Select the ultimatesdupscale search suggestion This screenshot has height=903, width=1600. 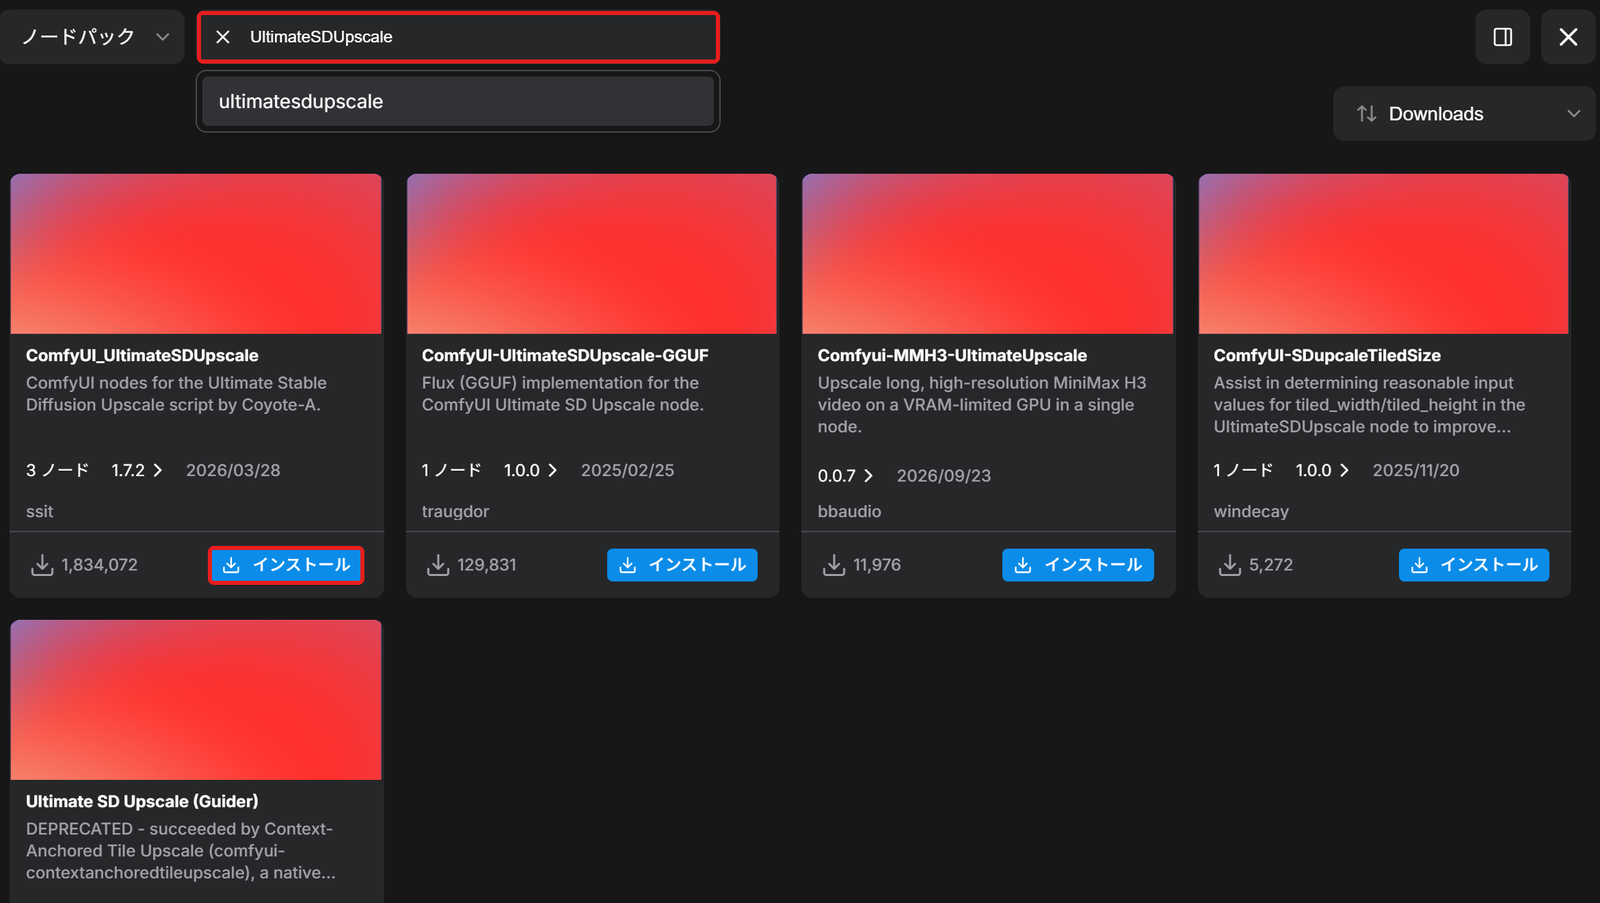point(458,101)
